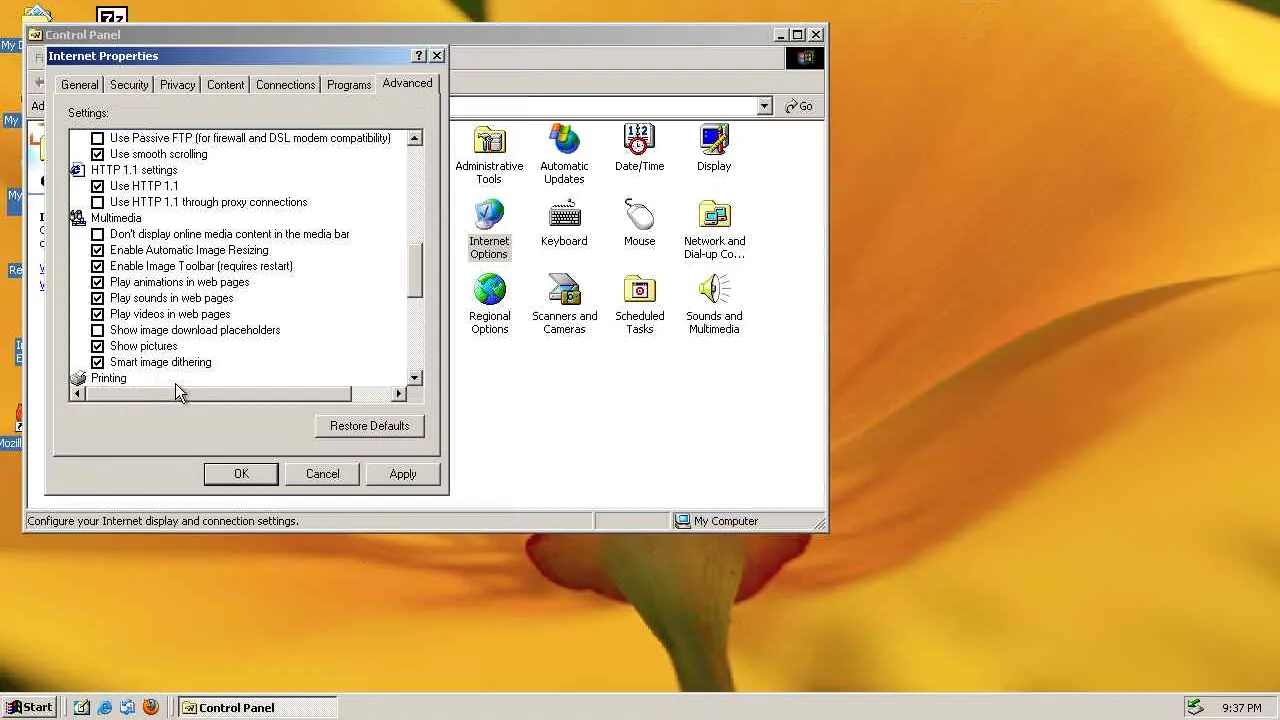Click the settings list scroll up arrow
The width and height of the screenshot is (1280, 720).
point(415,138)
